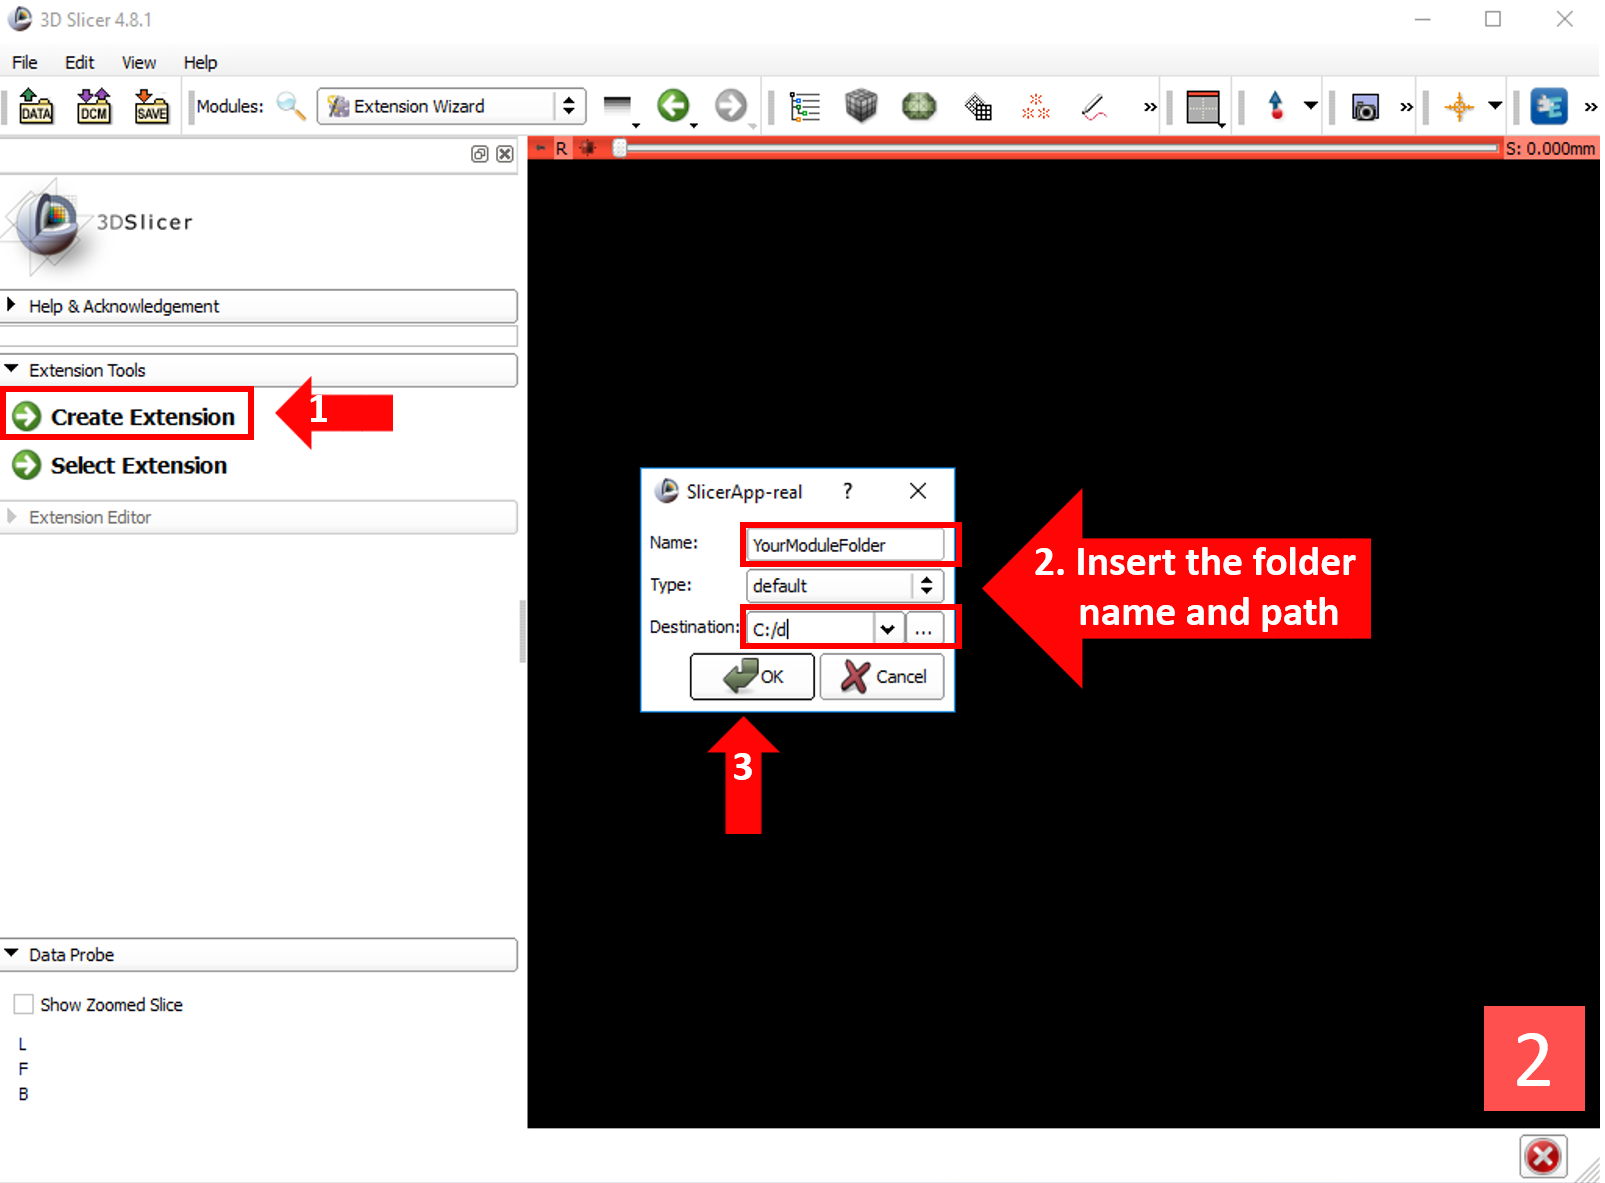Viewport: 1605px width, 1183px height.
Task: Open Volume Rendering cube icon
Action: (861, 106)
